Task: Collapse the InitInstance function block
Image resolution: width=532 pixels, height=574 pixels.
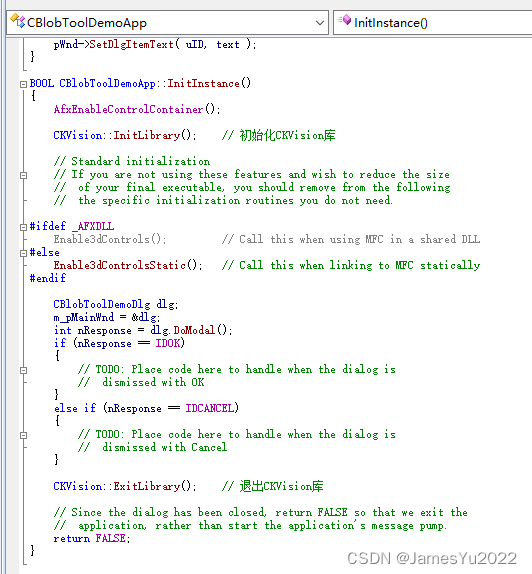Action: tap(23, 84)
